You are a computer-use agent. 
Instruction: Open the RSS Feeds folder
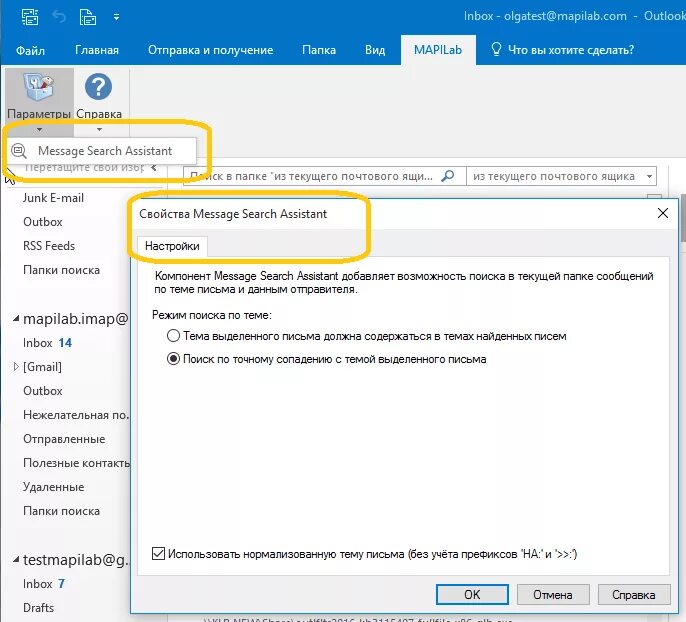coord(49,246)
